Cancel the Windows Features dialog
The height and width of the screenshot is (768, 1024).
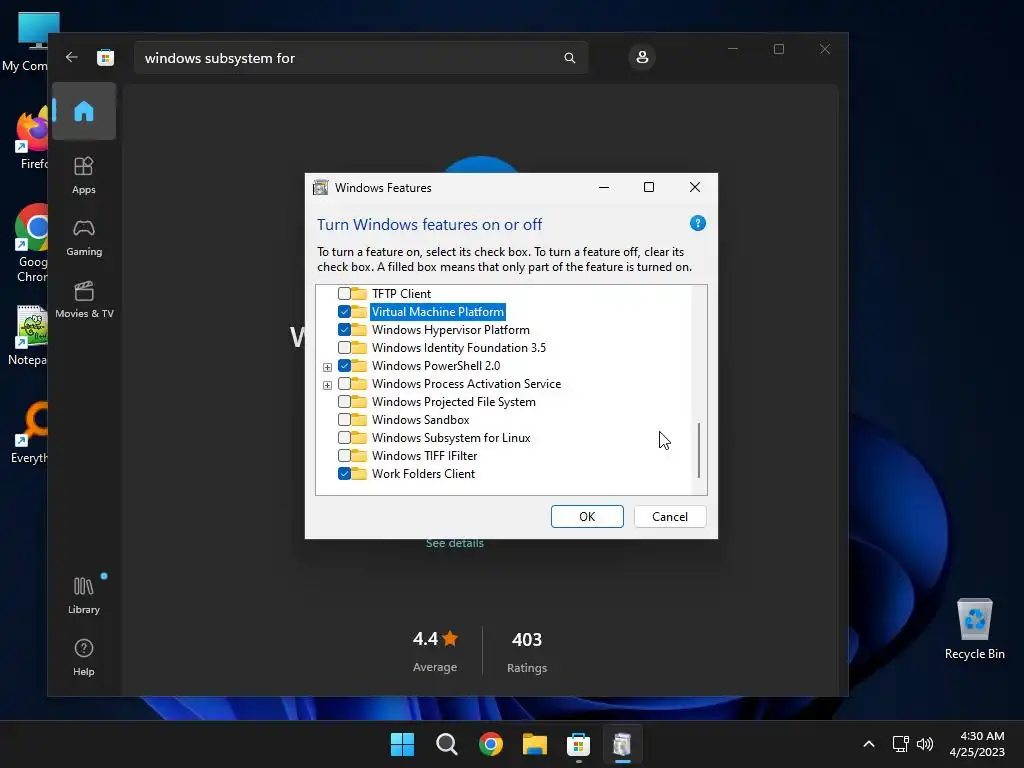(670, 517)
